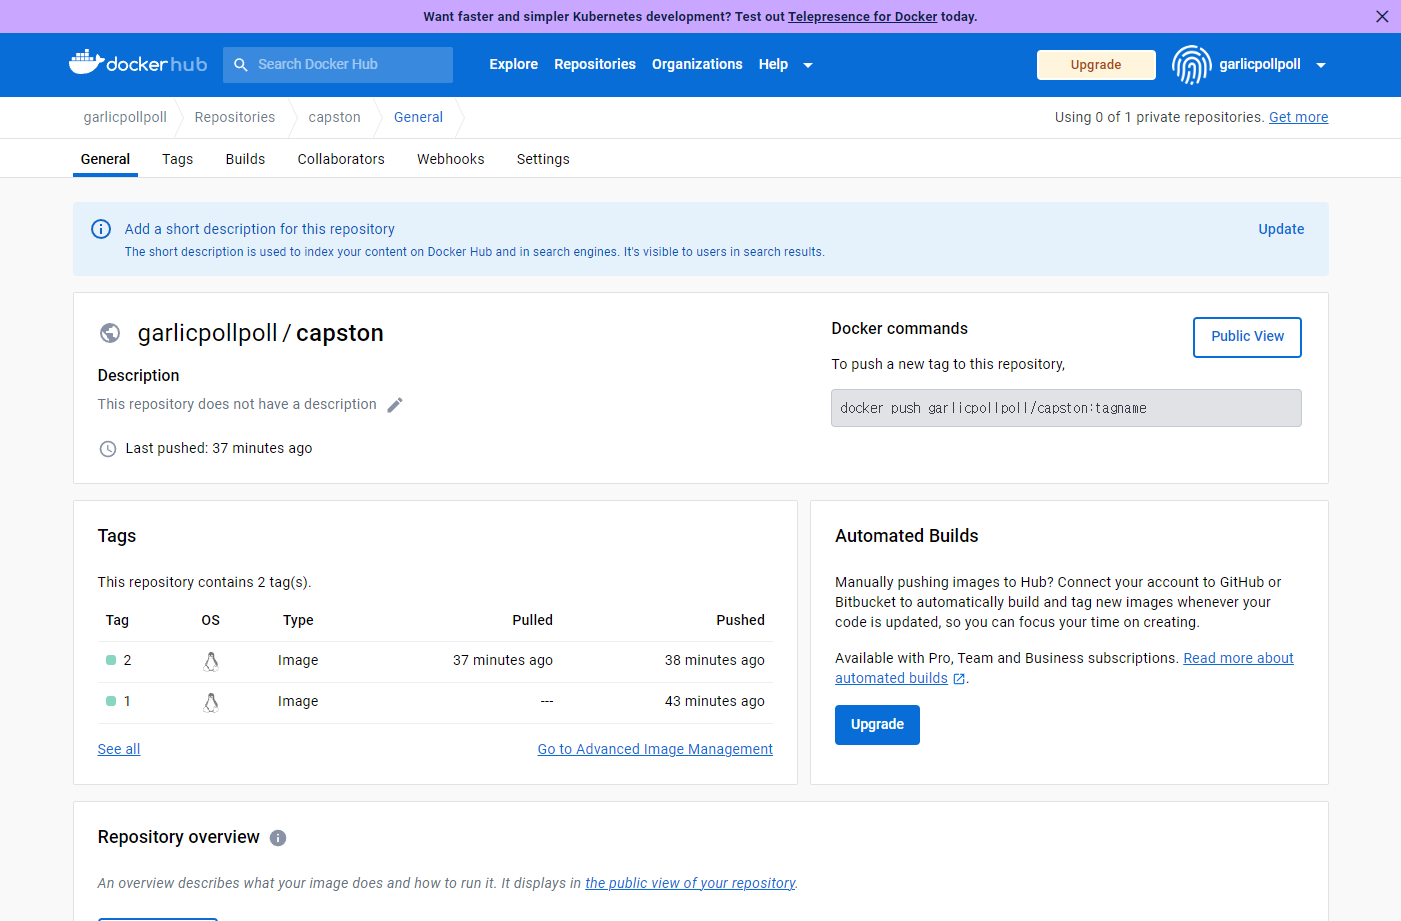The width and height of the screenshot is (1401, 921).
Task: Click the See all tags link
Action: click(119, 749)
